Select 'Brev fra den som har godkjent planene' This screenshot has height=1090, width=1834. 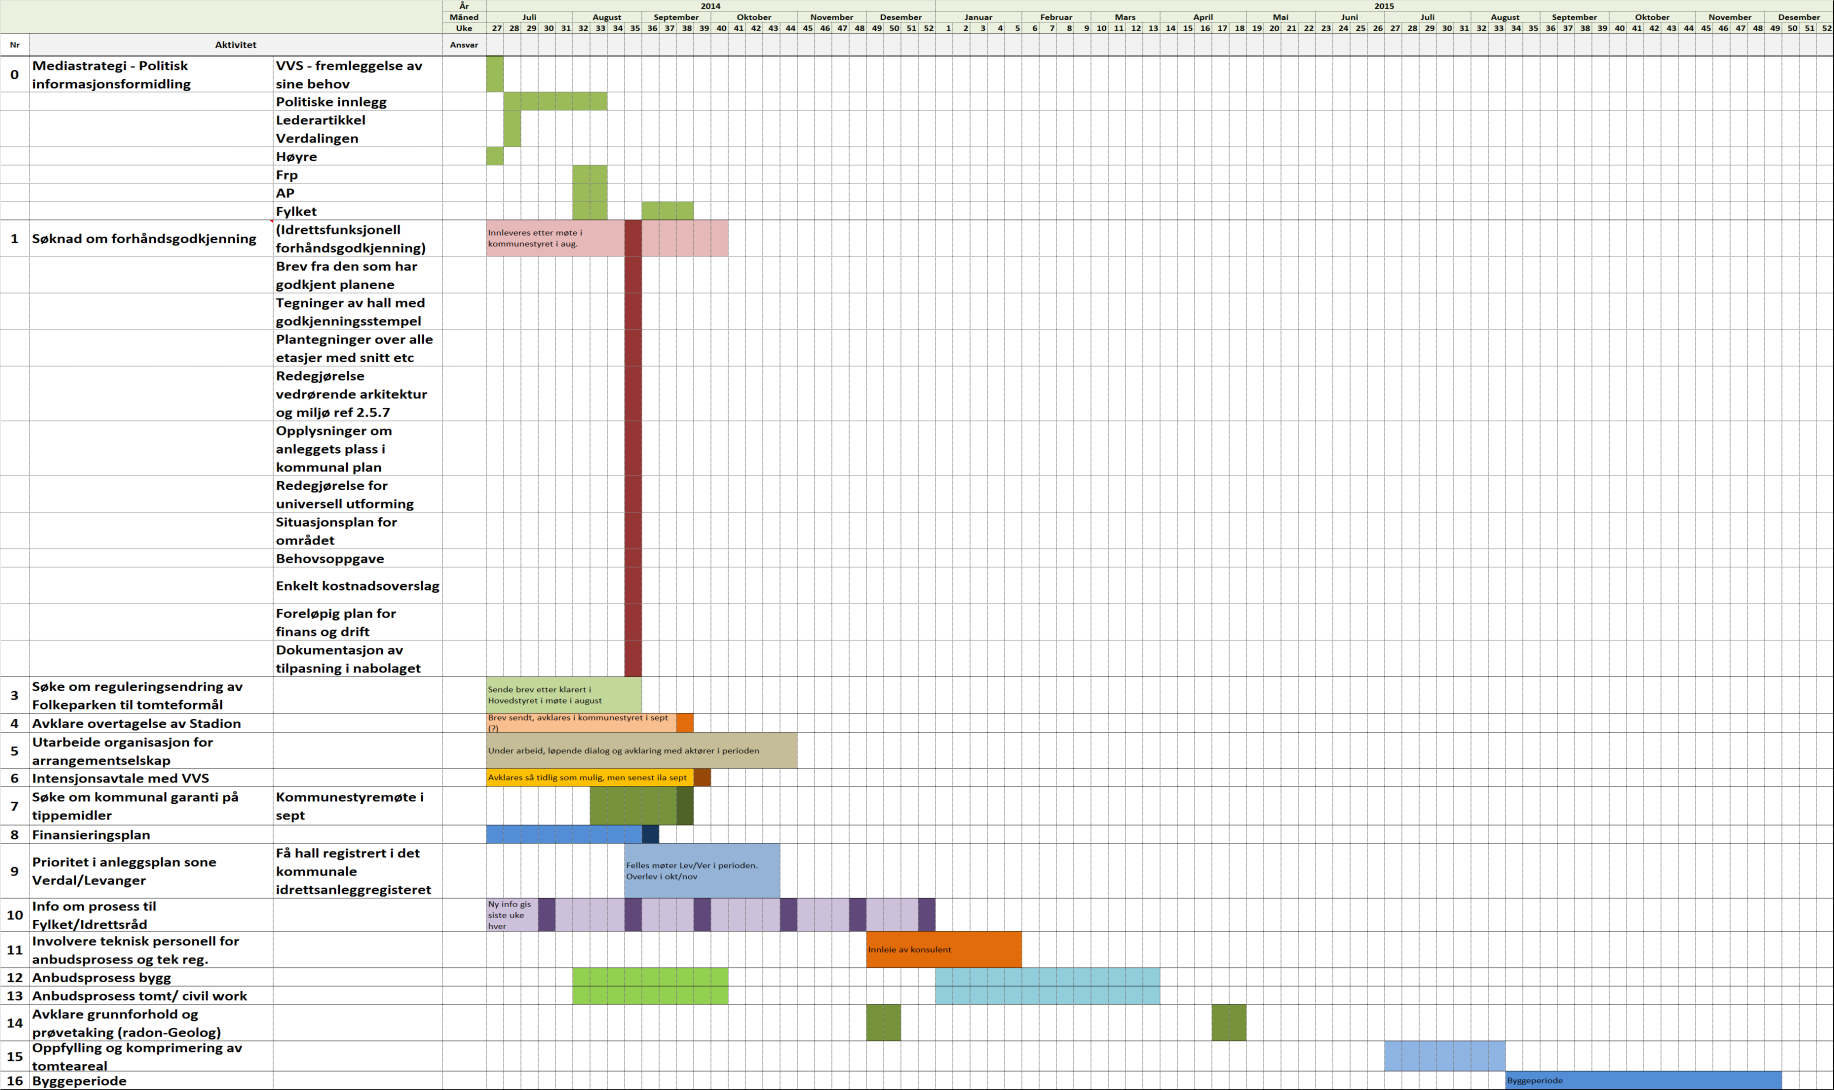(358, 275)
